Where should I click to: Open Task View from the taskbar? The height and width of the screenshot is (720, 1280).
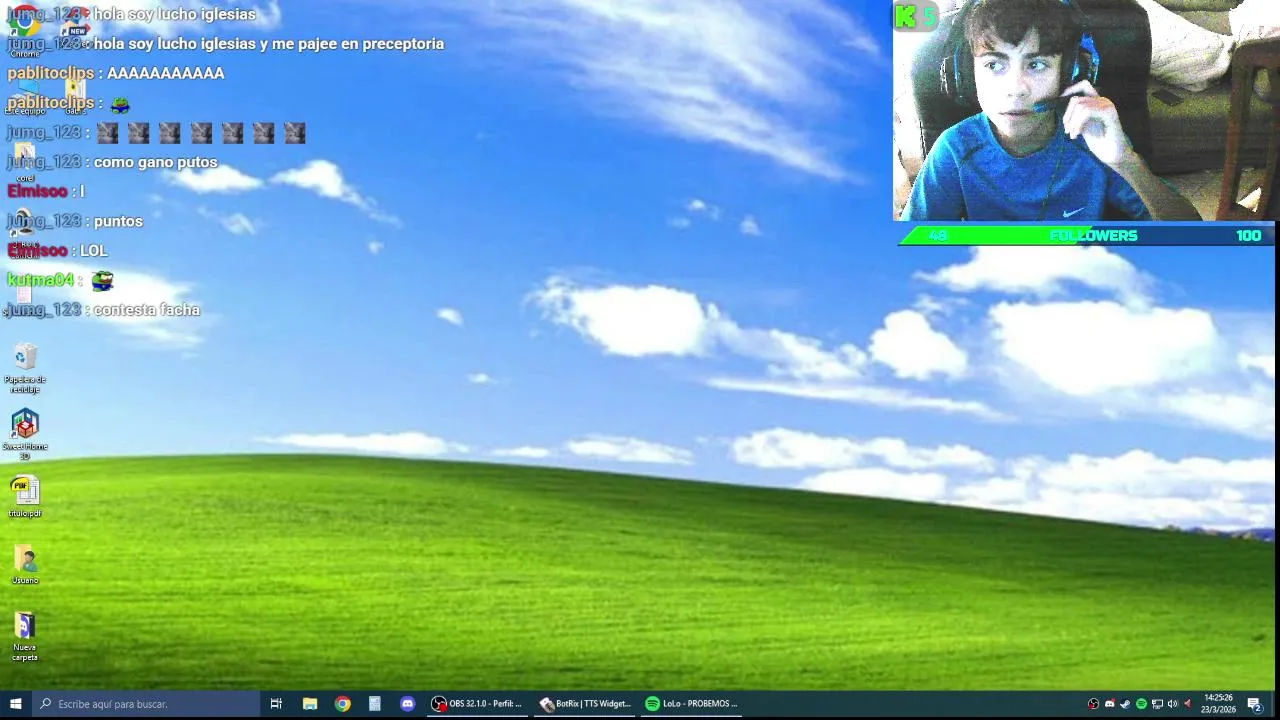click(x=276, y=704)
